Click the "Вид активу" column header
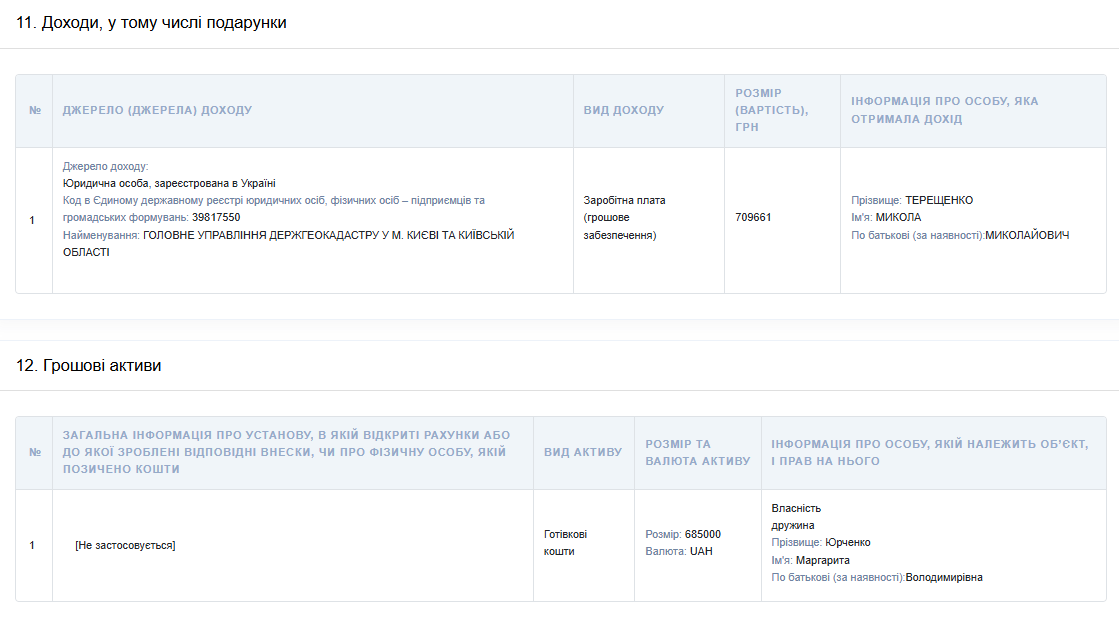 tap(582, 452)
